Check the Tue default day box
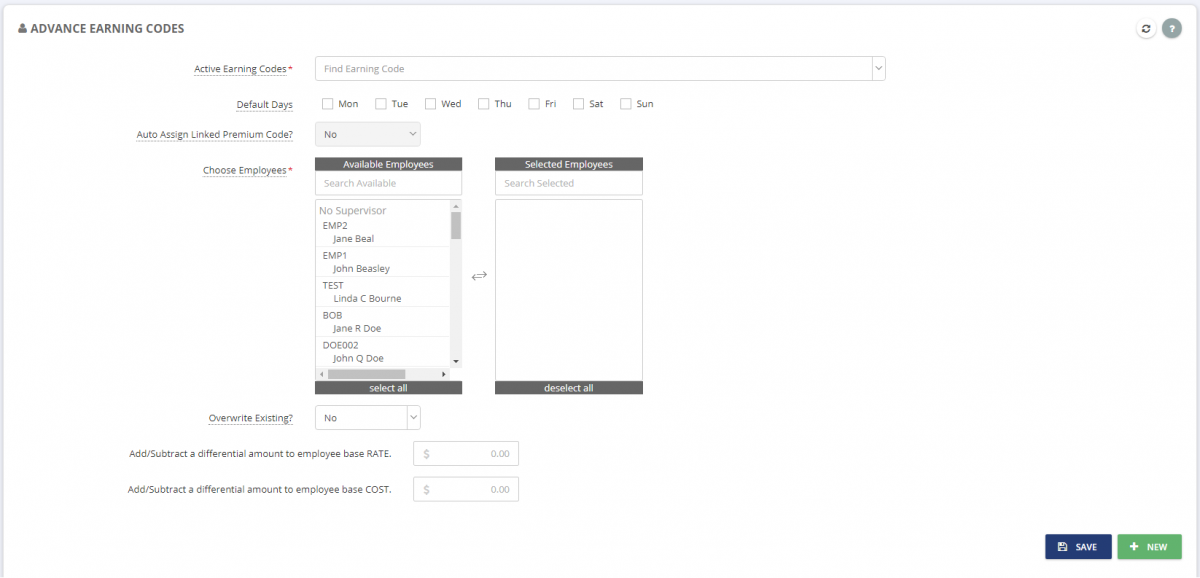 [x=381, y=103]
